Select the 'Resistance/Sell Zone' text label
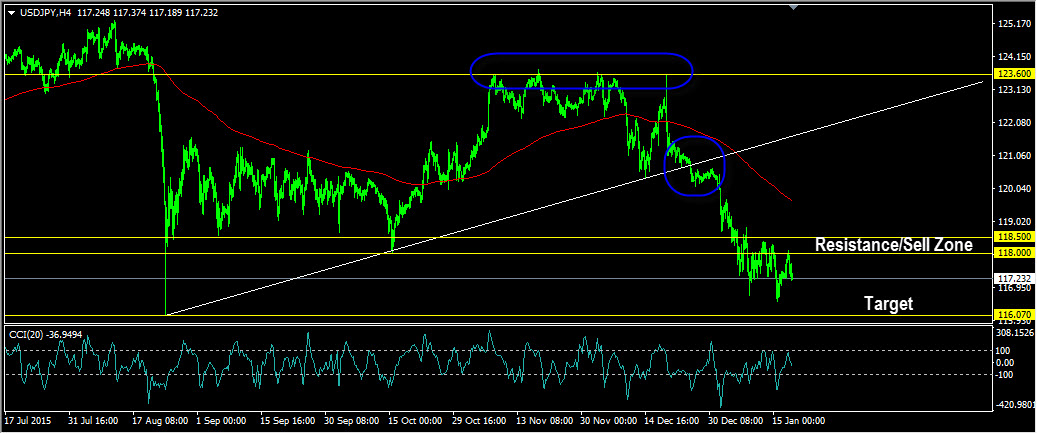The image size is (1037, 434). [893, 245]
